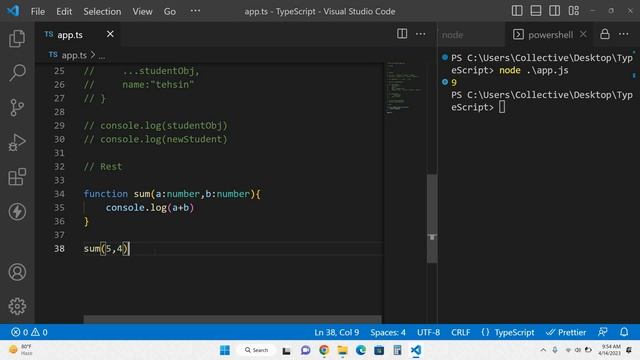Open terminal panel More Actions ellipsis

tap(624, 34)
